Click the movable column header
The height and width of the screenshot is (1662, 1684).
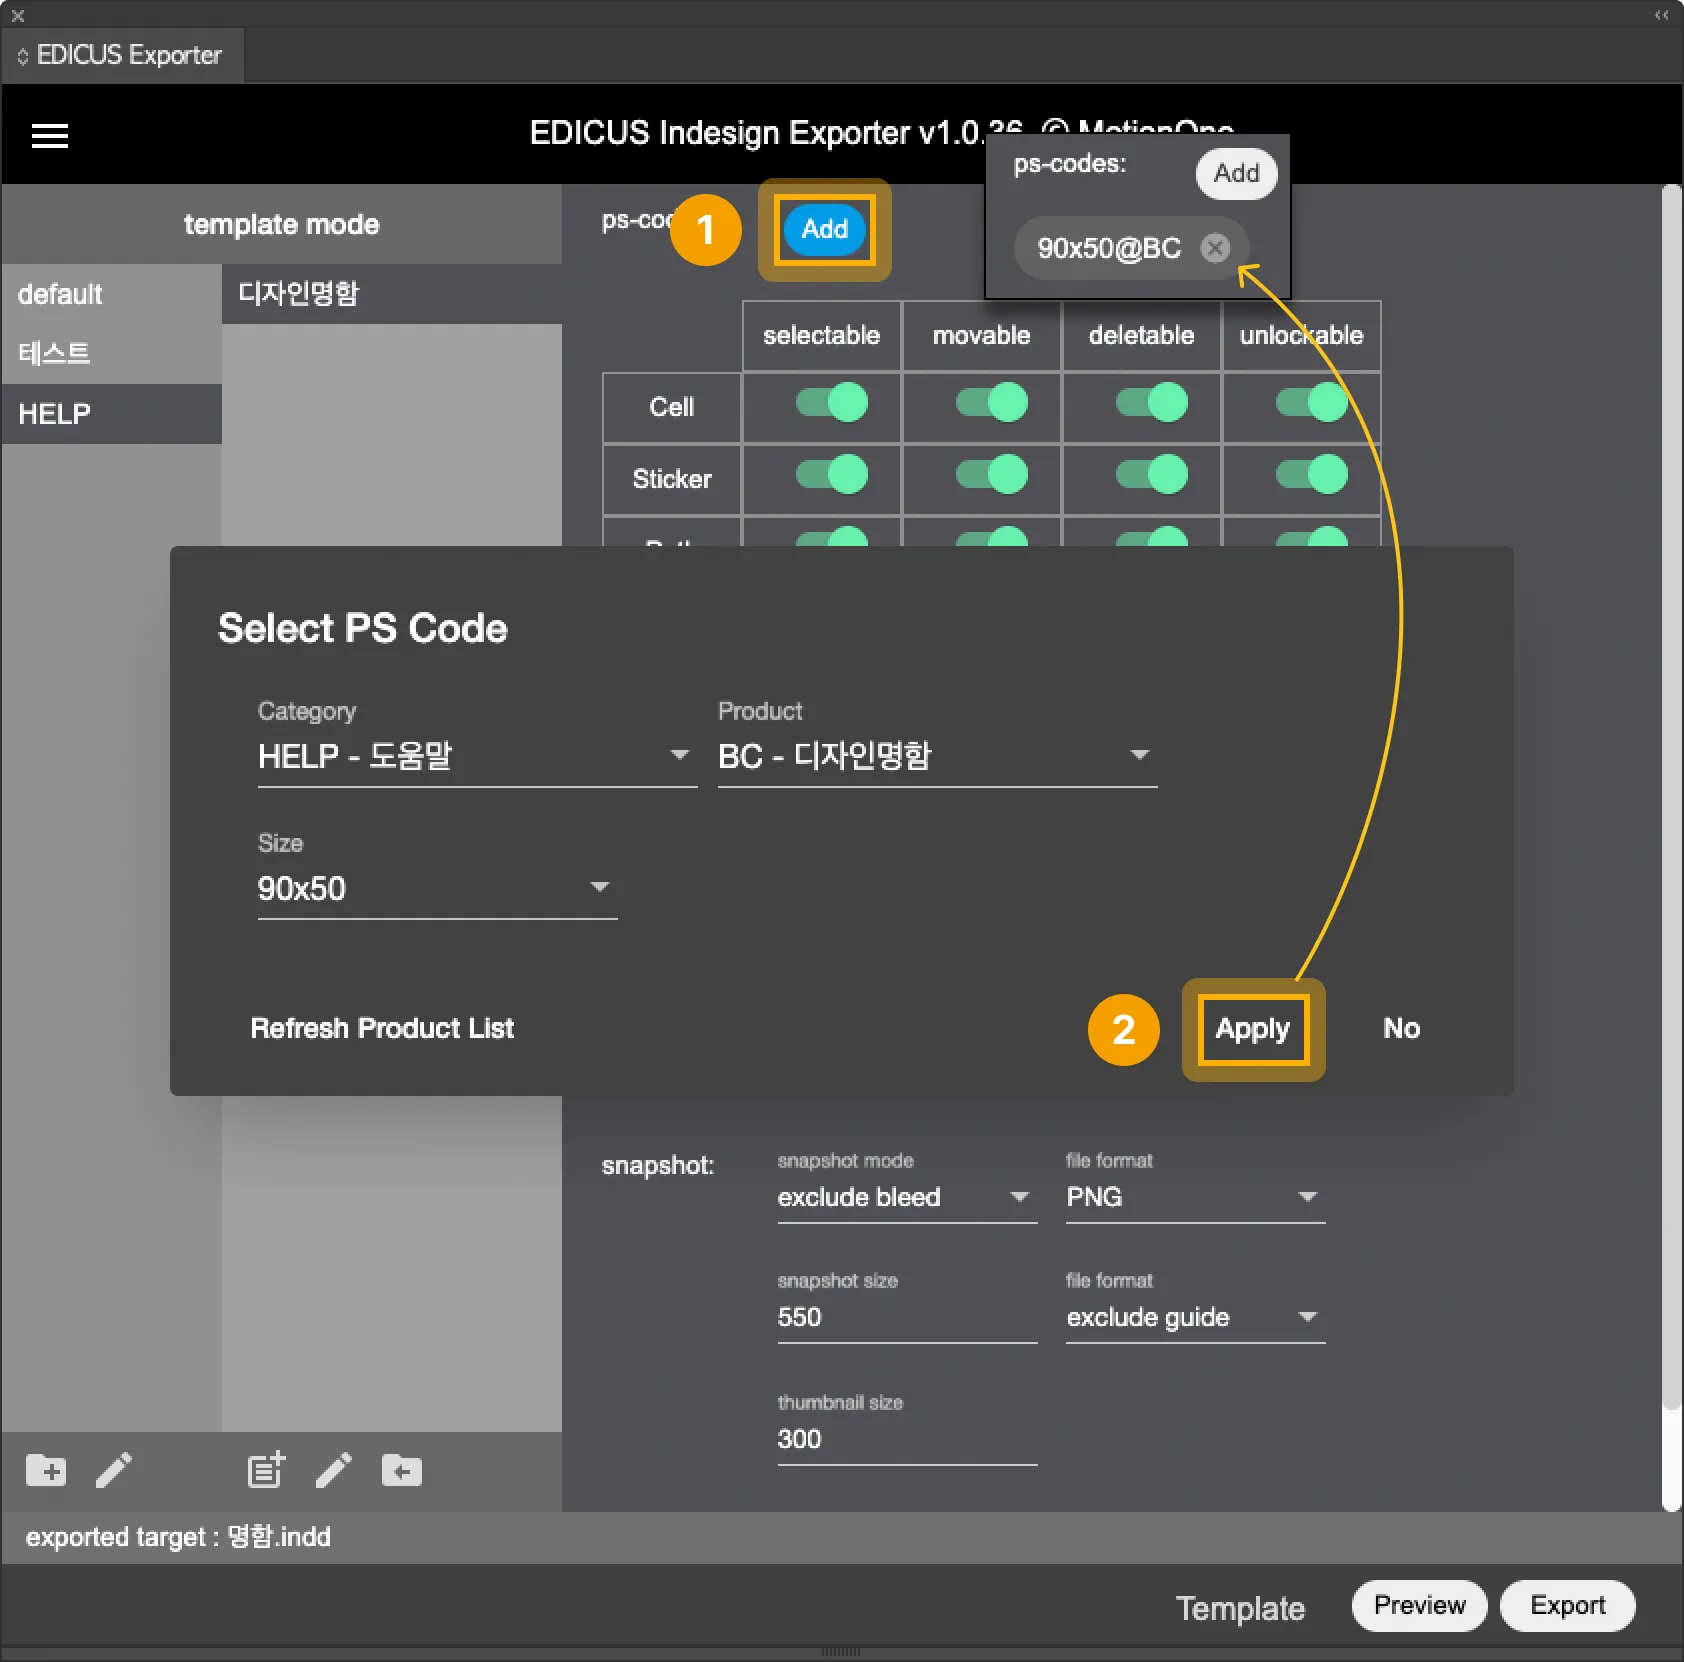[x=981, y=335]
